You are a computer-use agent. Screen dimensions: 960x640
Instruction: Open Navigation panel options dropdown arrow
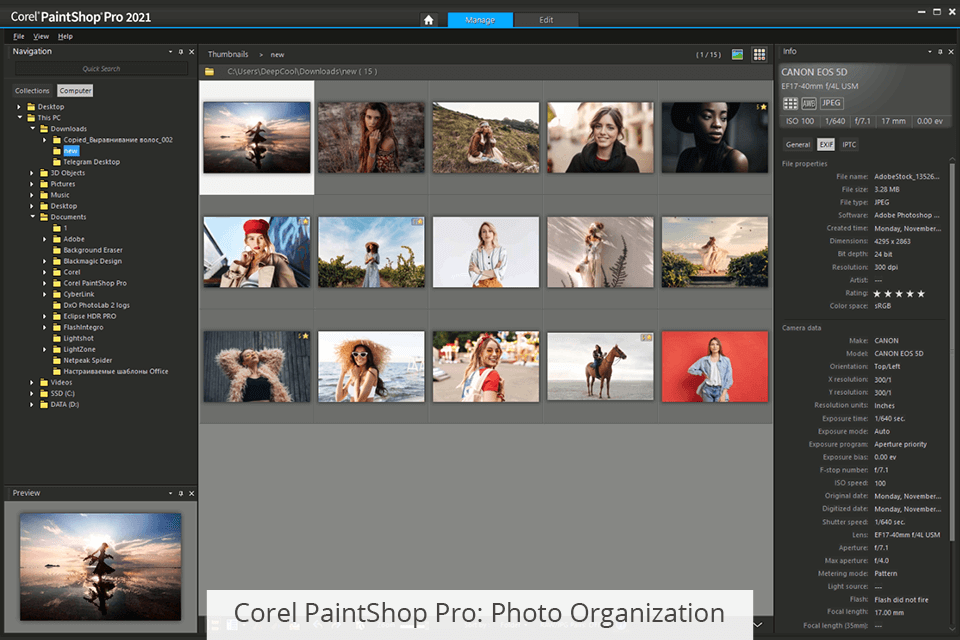pyautogui.click(x=170, y=51)
